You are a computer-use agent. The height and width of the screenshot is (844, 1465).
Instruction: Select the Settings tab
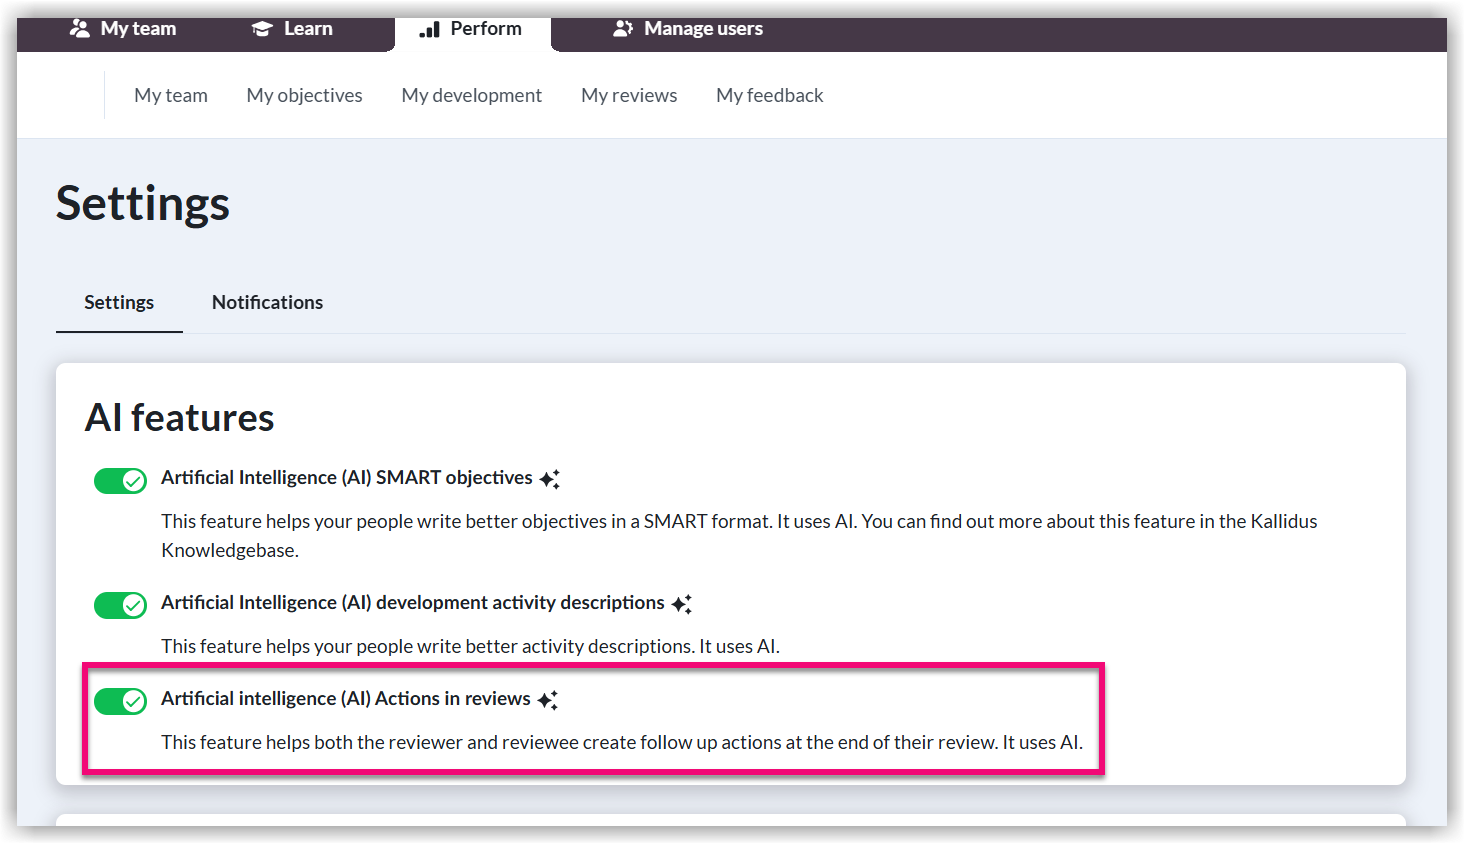(x=118, y=302)
